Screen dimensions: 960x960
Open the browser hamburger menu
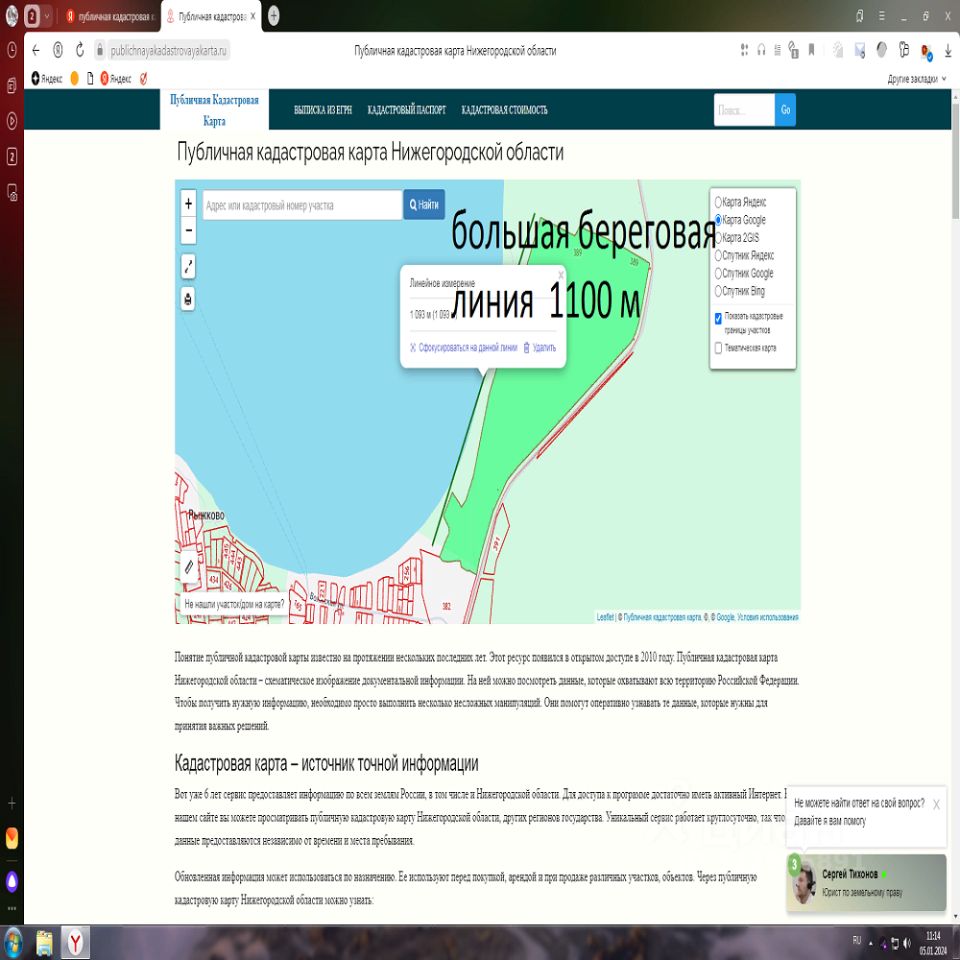tap(882, 16)
